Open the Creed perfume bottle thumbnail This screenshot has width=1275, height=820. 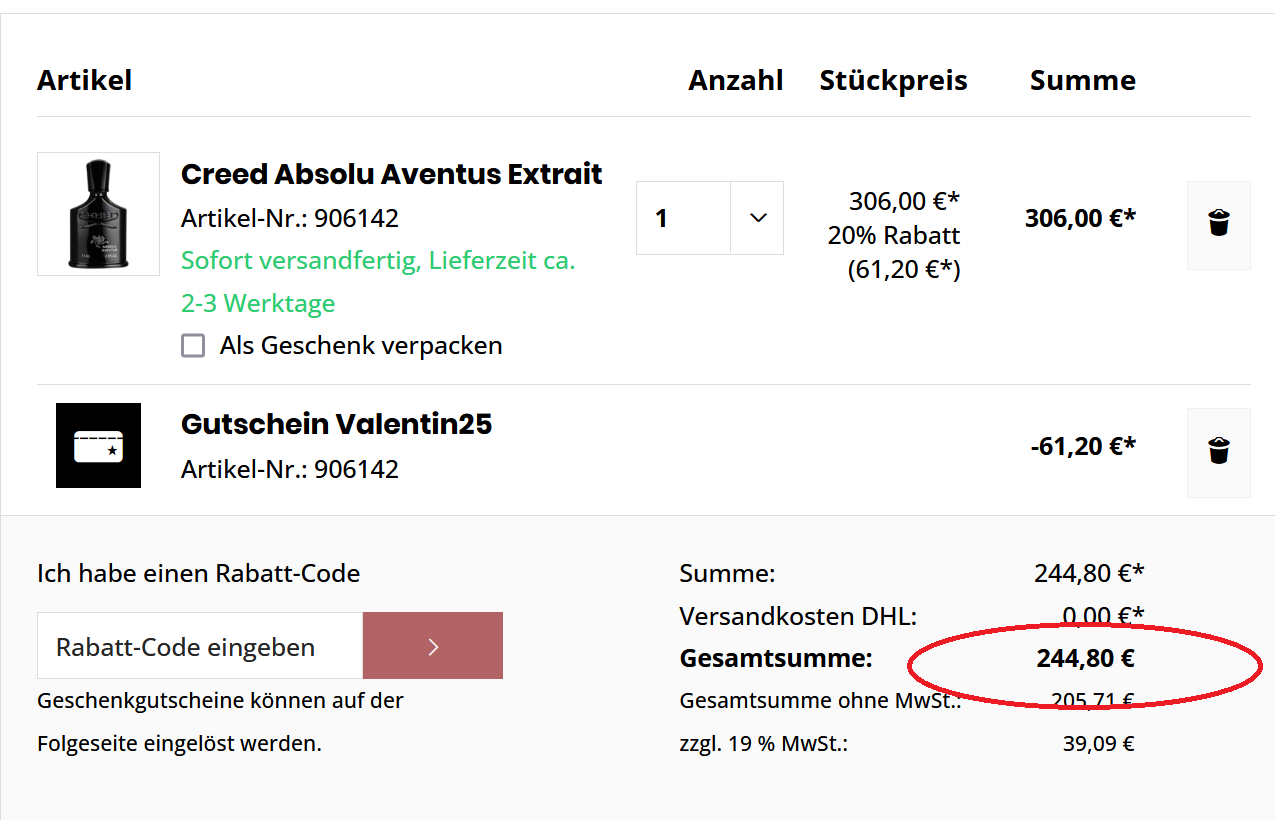[98, 214]
